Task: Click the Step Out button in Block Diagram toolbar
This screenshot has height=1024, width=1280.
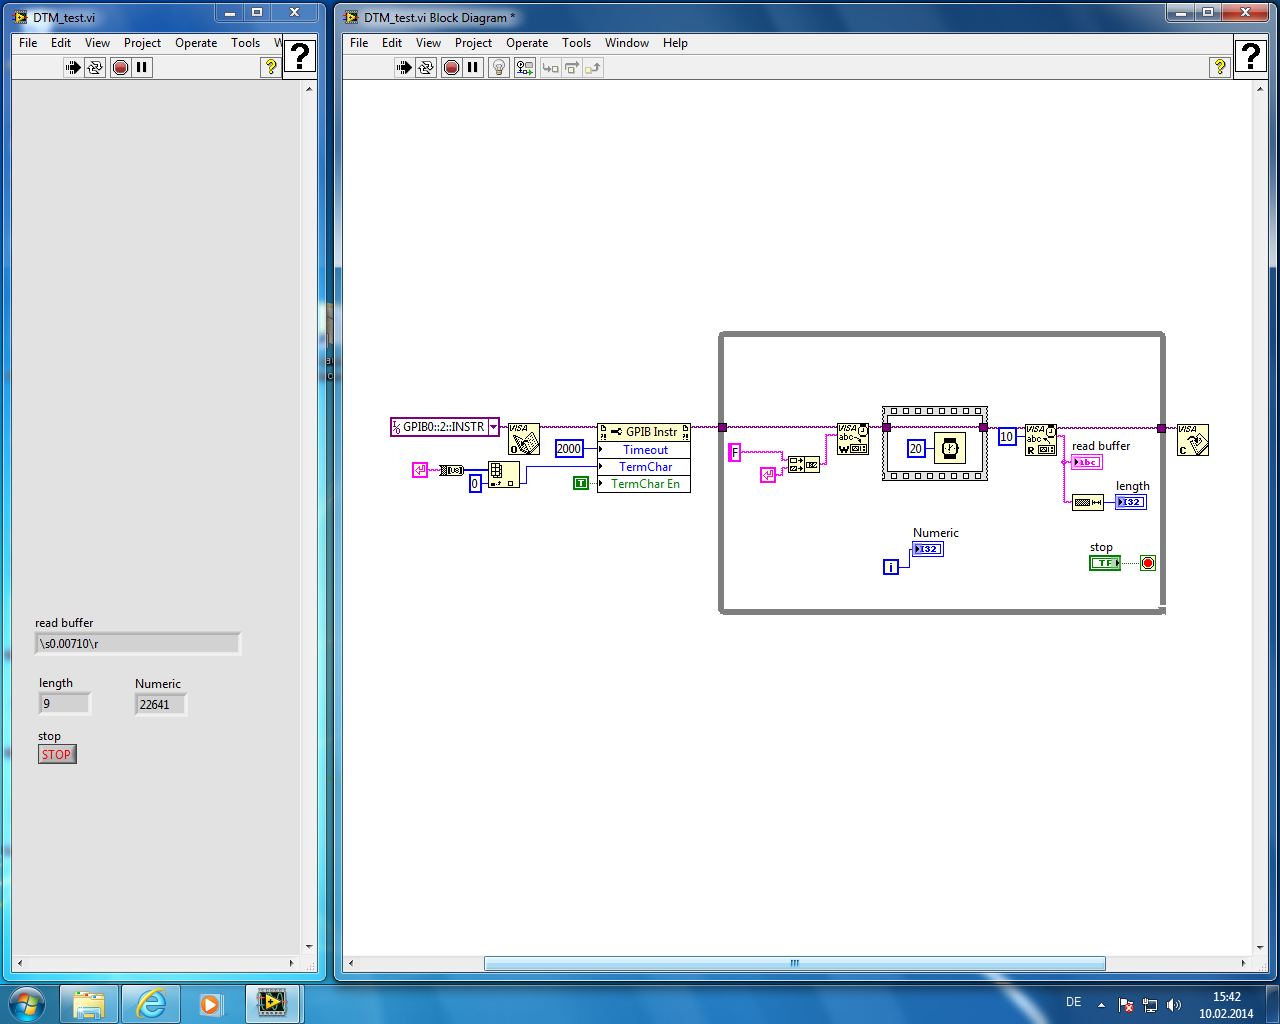Action: click(594, 68)
